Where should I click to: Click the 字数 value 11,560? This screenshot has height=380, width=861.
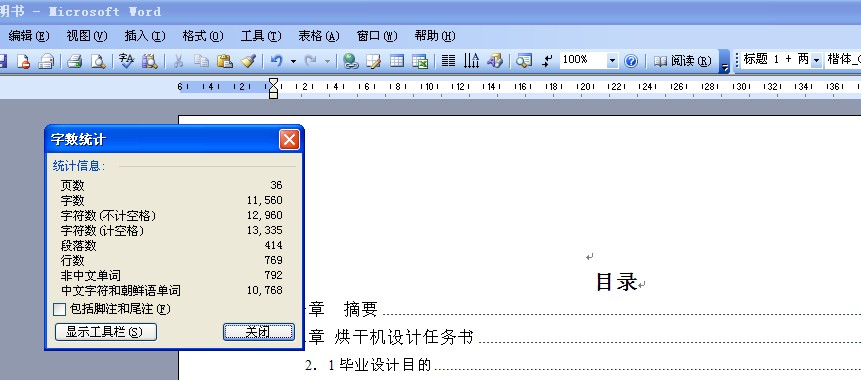point(265,200)
